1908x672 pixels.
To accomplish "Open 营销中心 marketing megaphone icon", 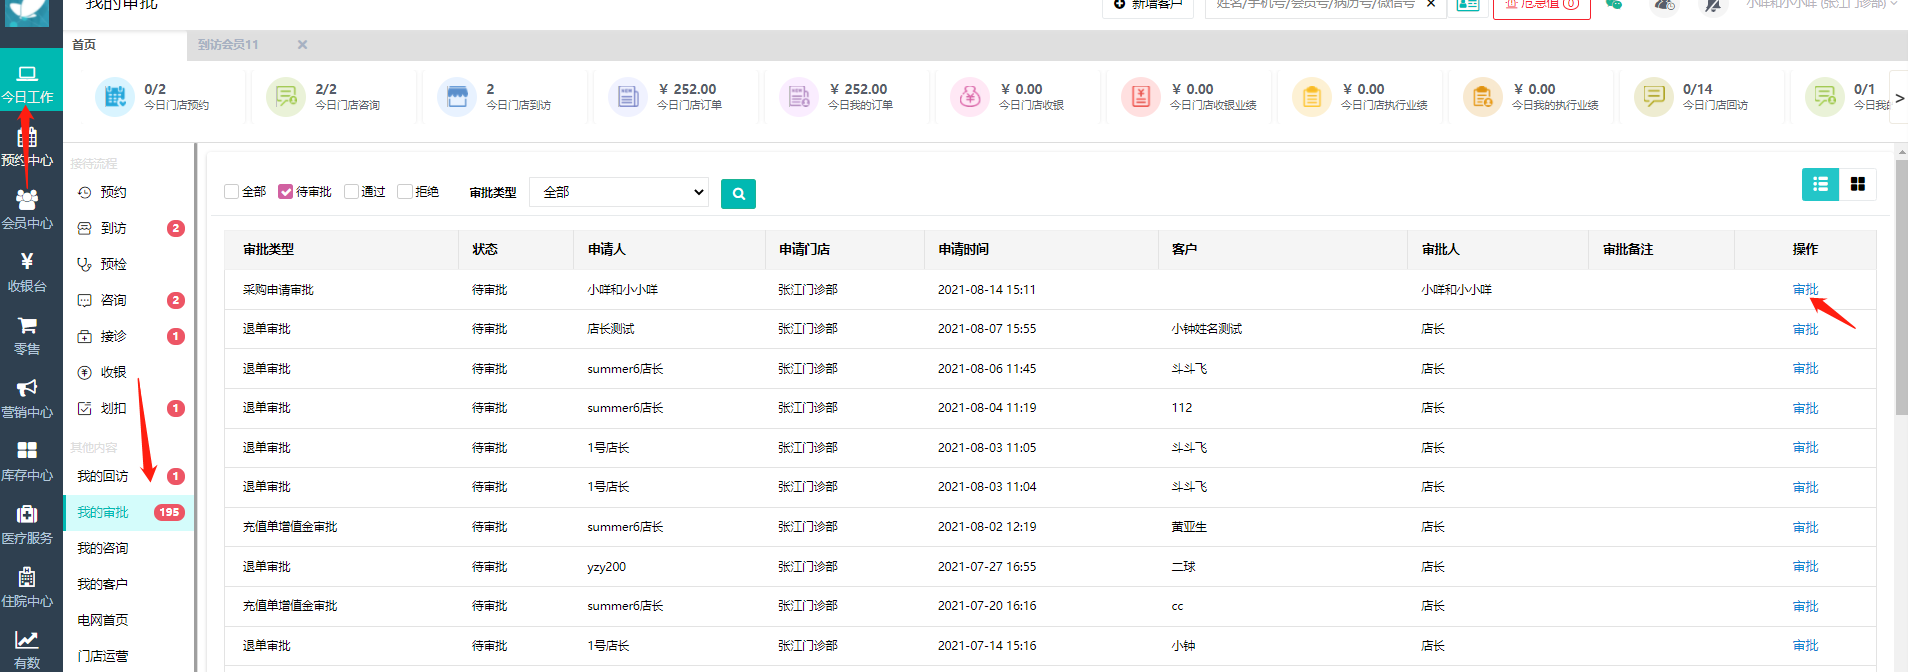I will [27, 399].
